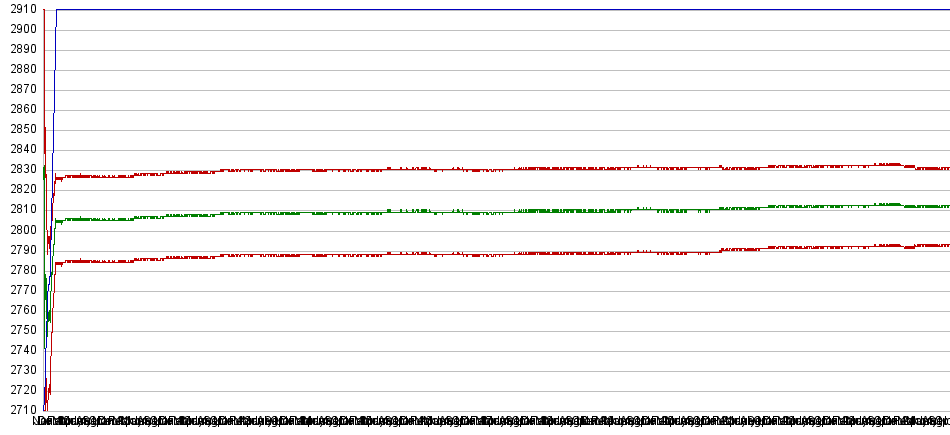The image size is (950, 435).
Task: Click the 2720 y-axis label
Action: pos(22,389)
